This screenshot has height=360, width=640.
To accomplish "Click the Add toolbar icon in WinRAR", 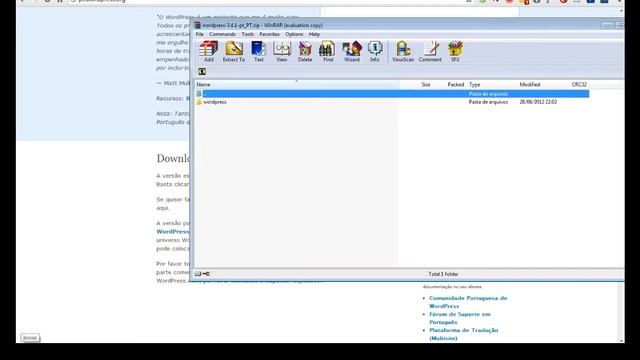I will pos(209,51).
